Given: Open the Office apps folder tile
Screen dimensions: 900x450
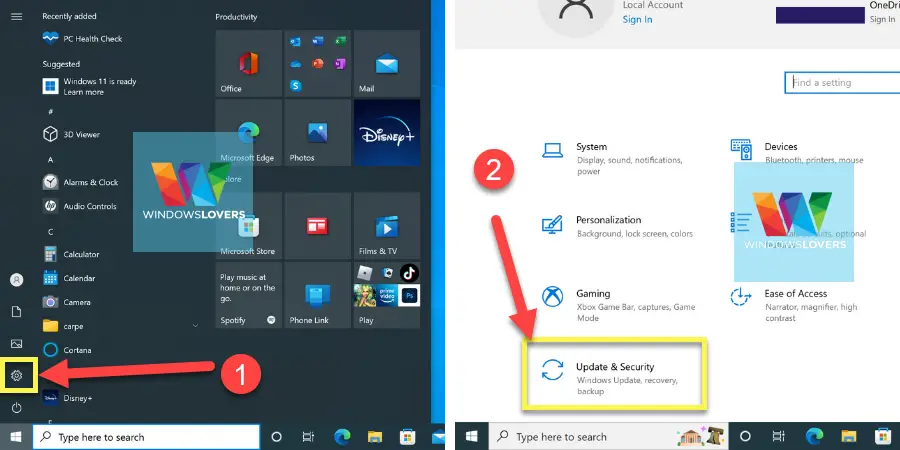Looking at the screenshot, I should 317,63.
